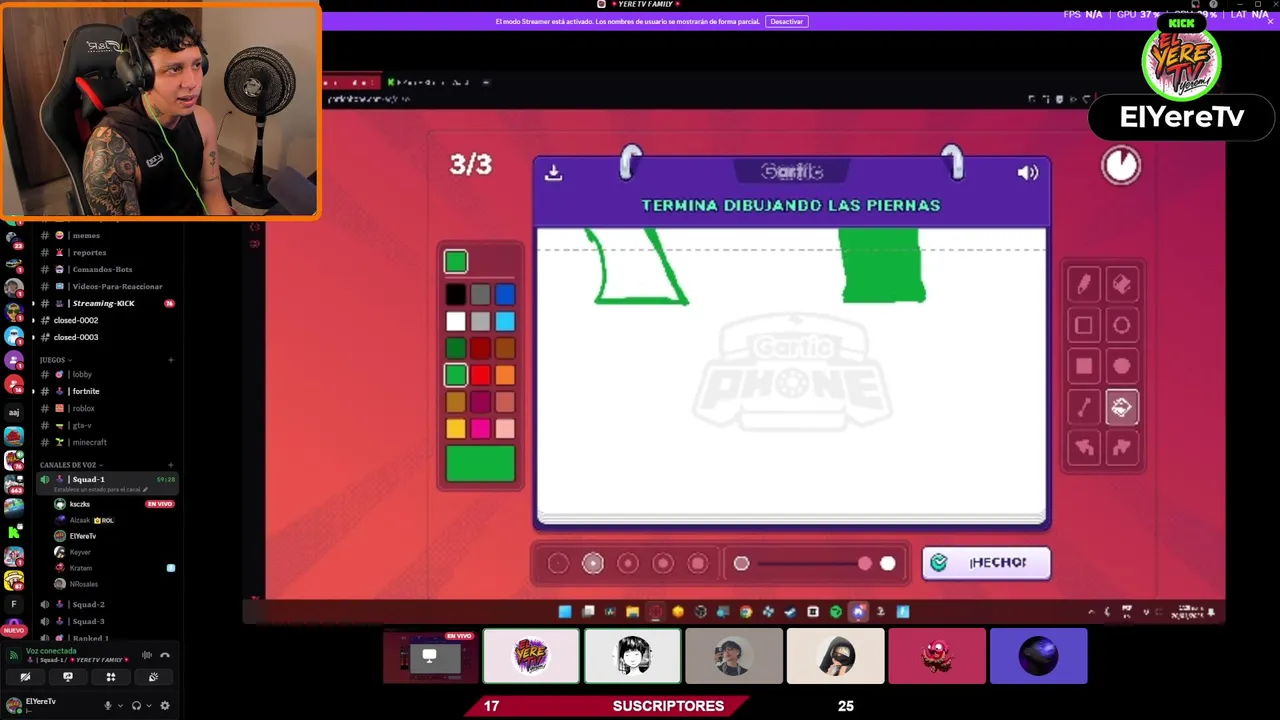This screenshot has width=1280, height=720.
Task: Choose the empty ellipse shape tool
Action: (x=1121, y=325)
